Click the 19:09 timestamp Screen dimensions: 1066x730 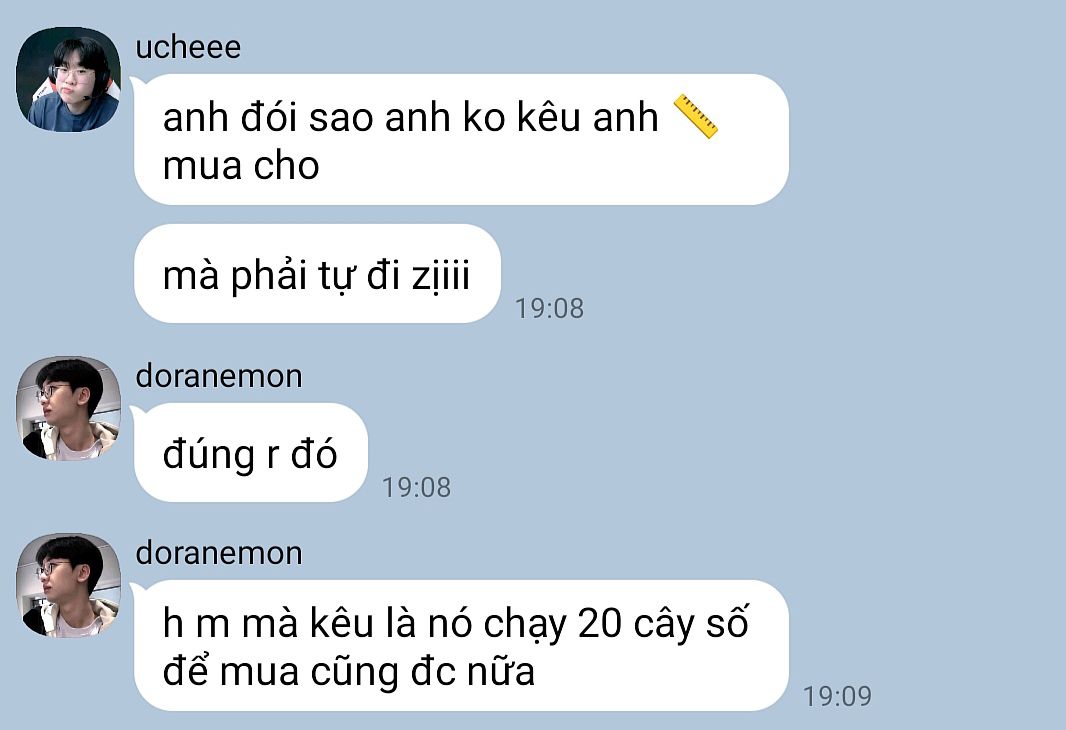tap(837, 696)
